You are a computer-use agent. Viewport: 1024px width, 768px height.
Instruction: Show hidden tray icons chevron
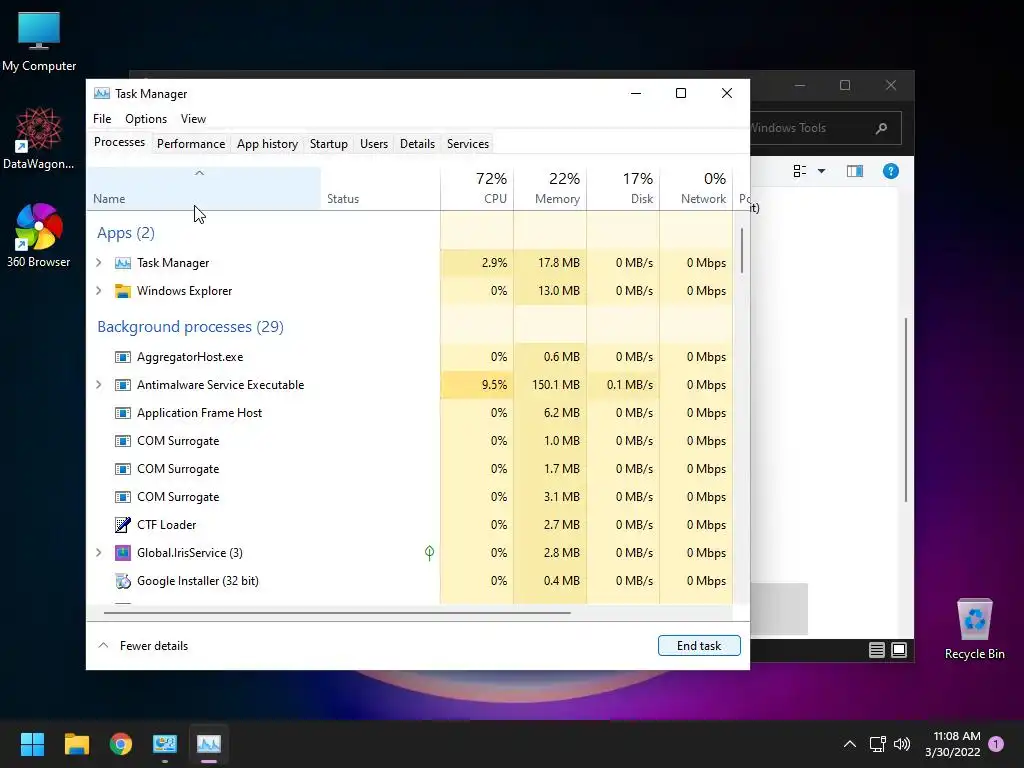(x=850, y=743)
